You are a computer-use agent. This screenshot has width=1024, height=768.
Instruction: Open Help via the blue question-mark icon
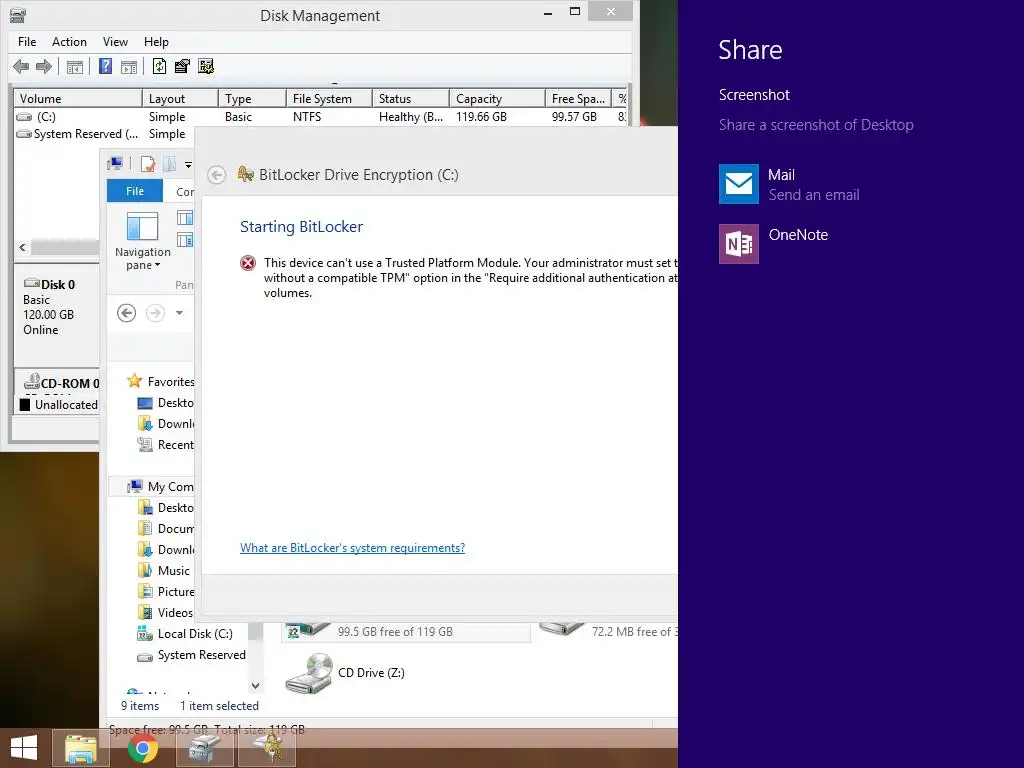pyautogui.click(x=105, y=66)
